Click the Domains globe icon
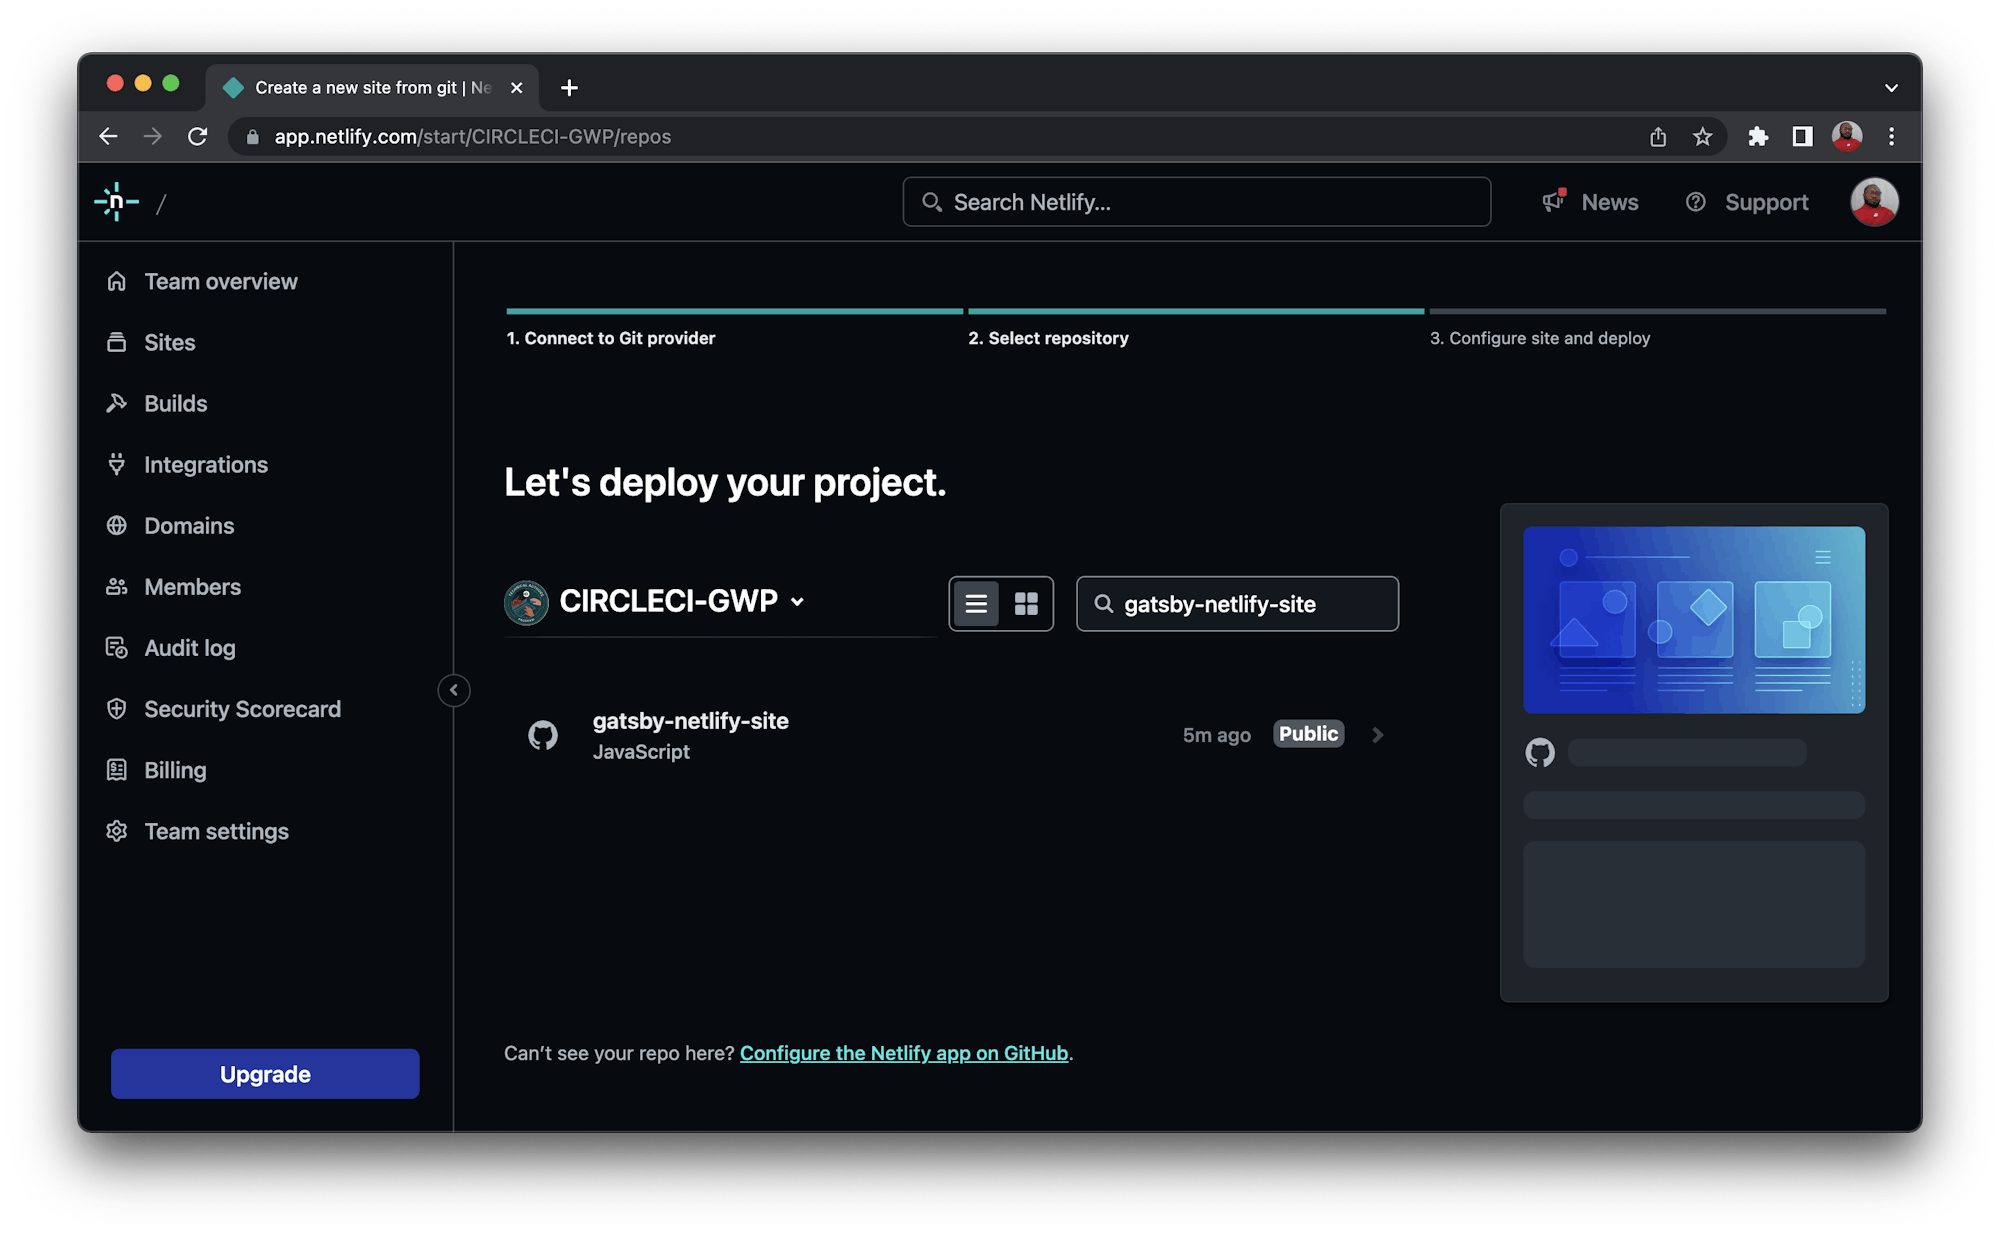The height and width of the screenshot is (1235, 2000). (x=117, y=525)
